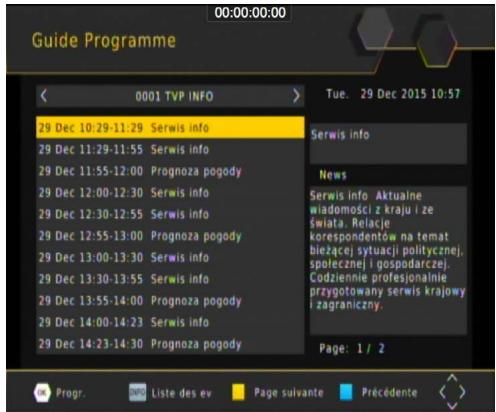Switch to previous channel with left arrow
This screenshot has width=496, height=412.
[x=44, y=96]
